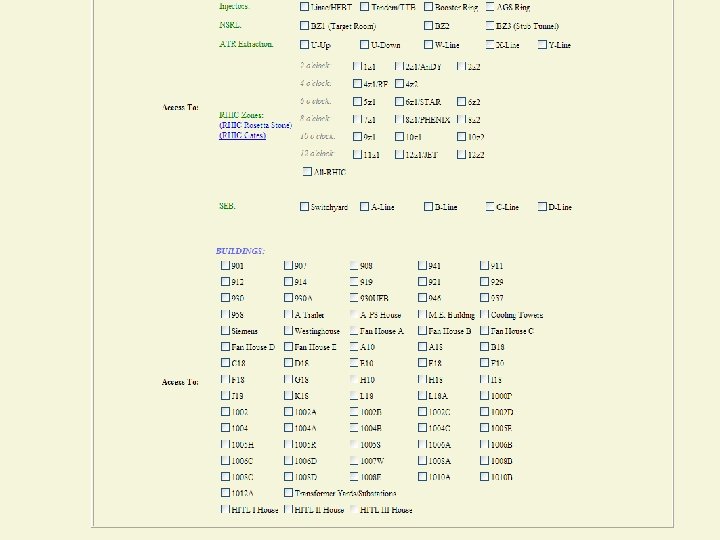Image resolution: width=720 pixels, height=540 pixels.
Task: Enable the 8z1/PHENIX zone checkbox
Action: 399,119
